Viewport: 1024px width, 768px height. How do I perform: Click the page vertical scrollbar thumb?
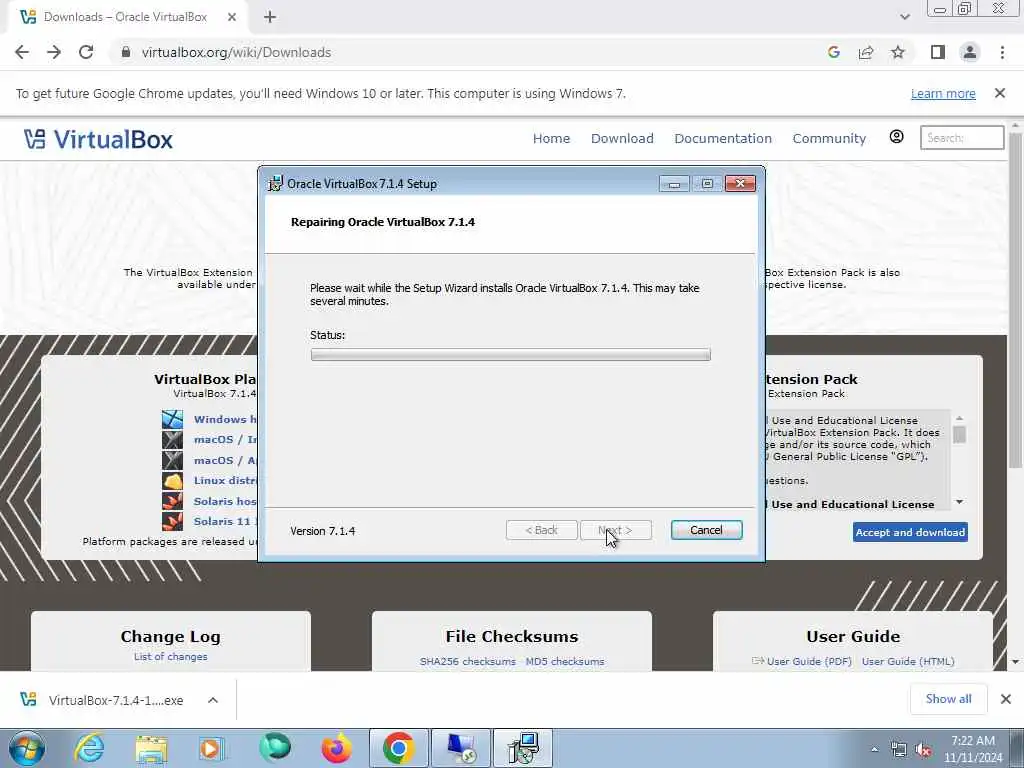click(x=1015, y=300)
